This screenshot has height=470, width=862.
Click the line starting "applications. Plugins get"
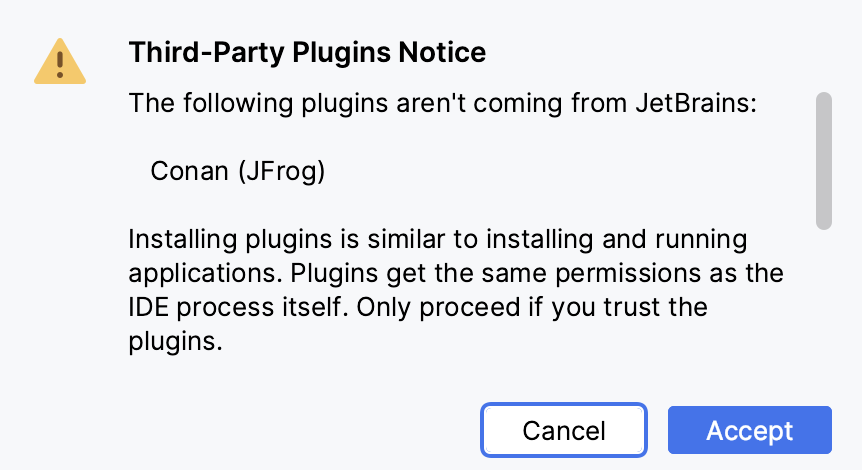coord(455,273)
